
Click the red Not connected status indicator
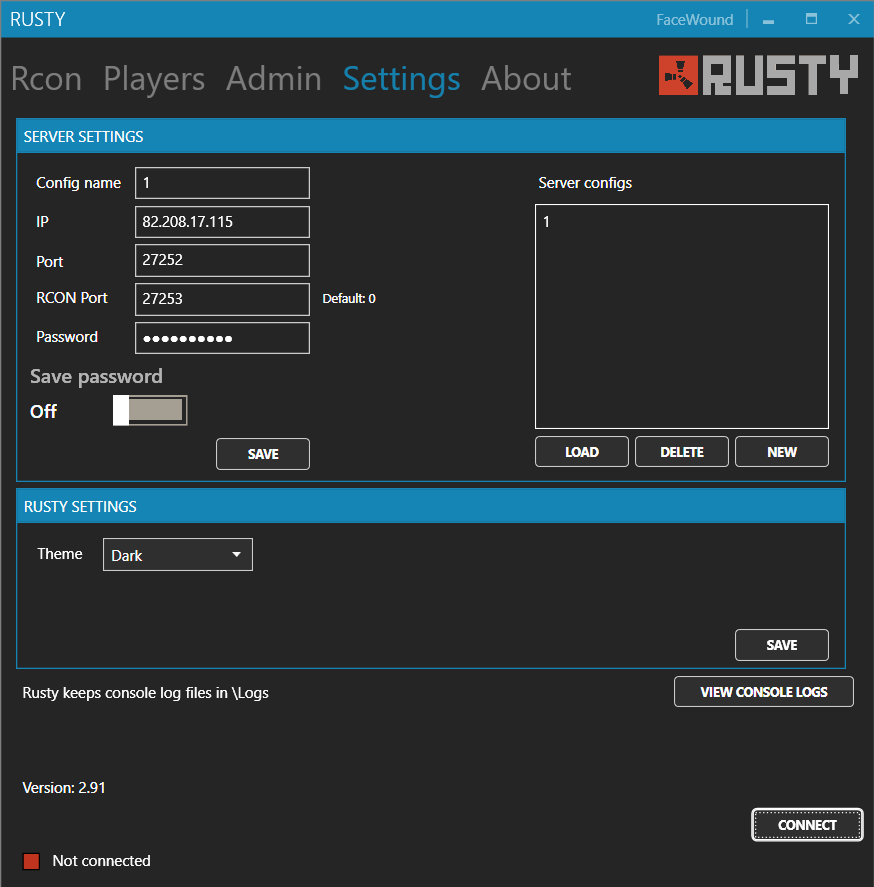pos(31,861)
